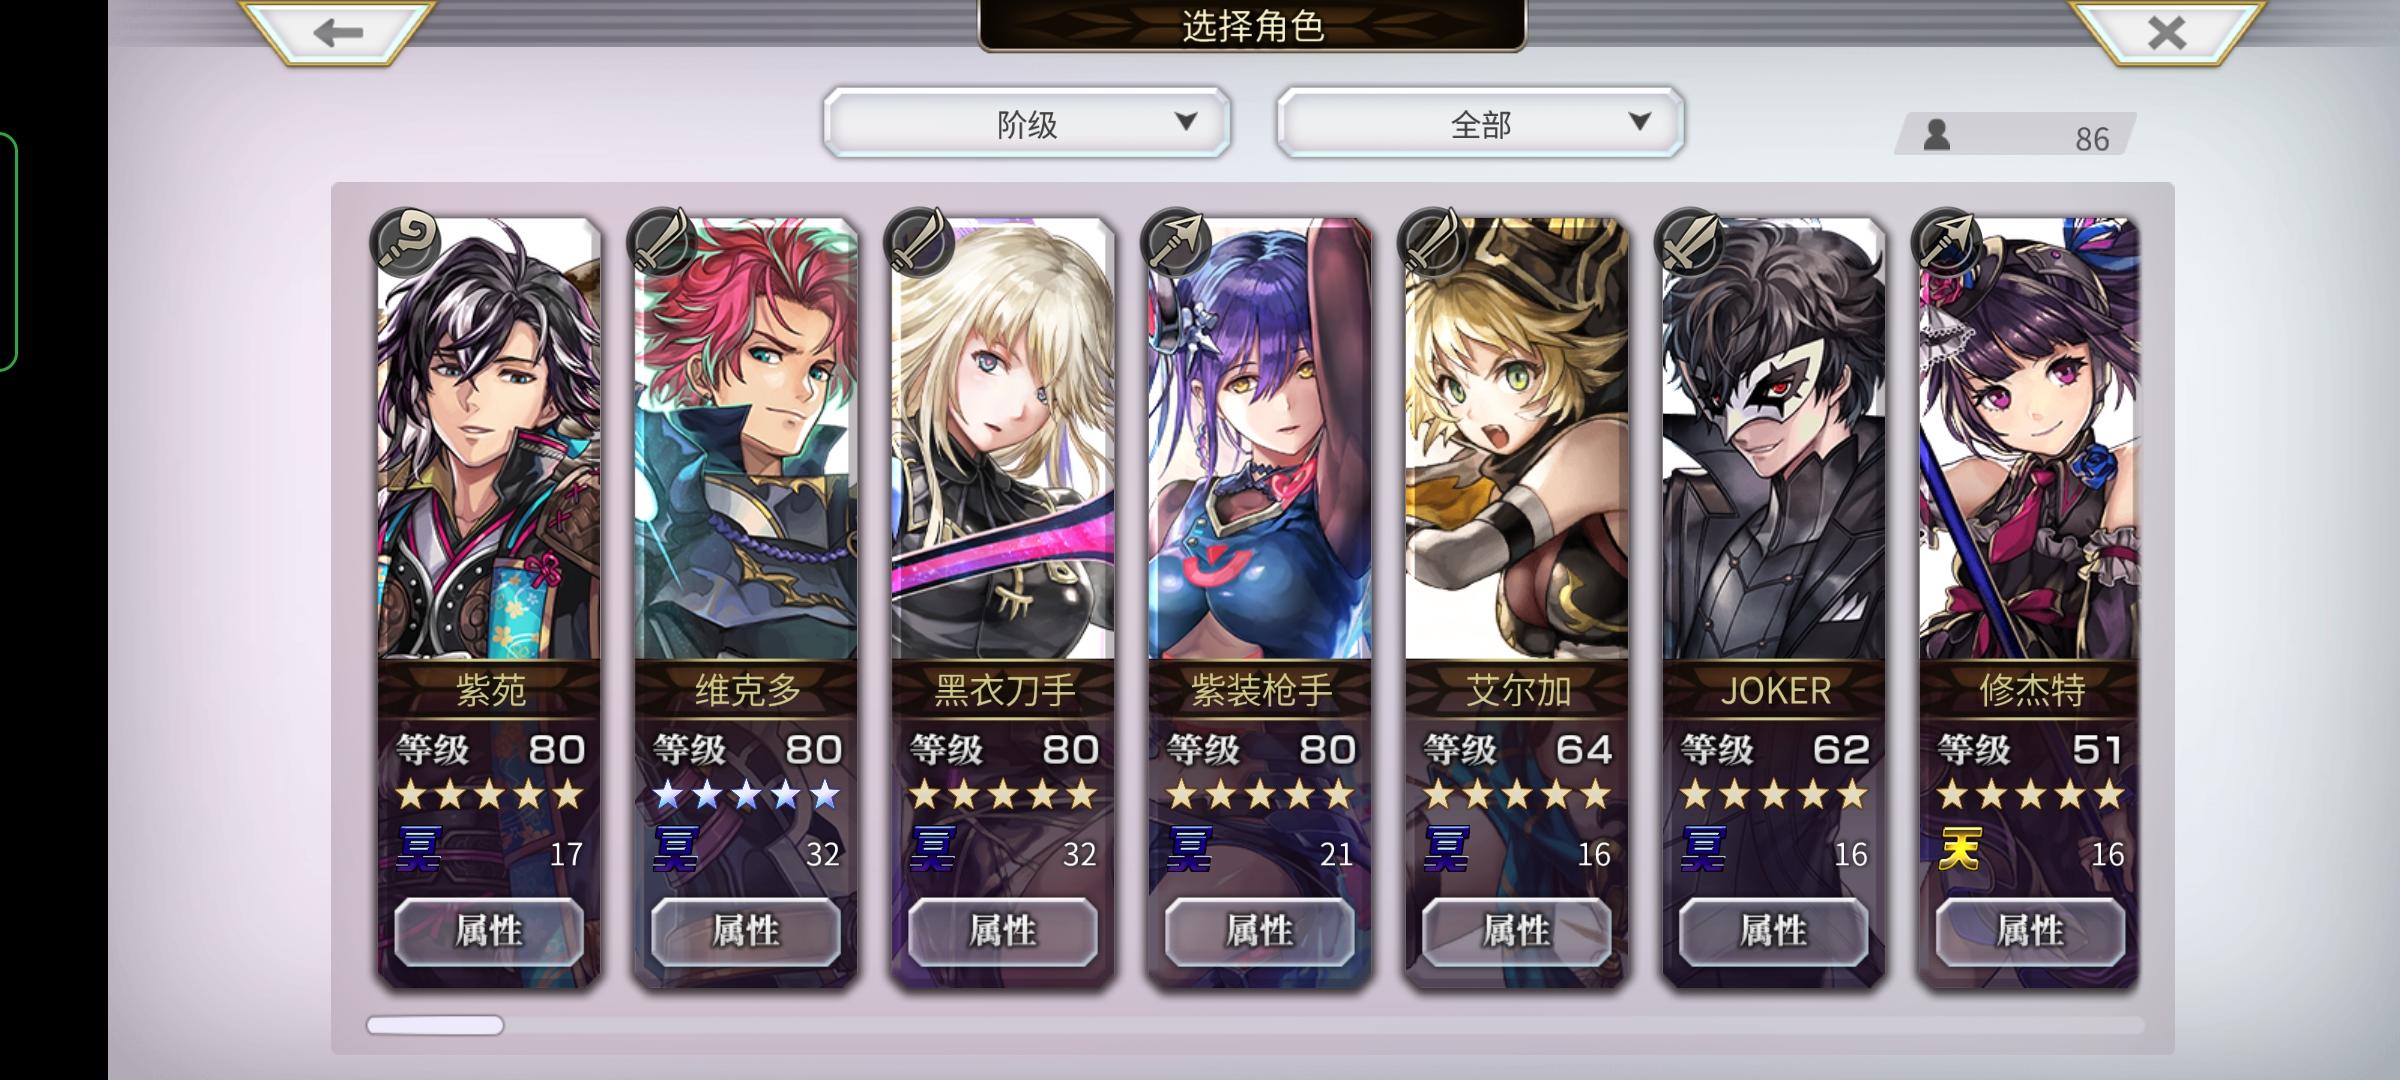Close the character selection screen

pyautogui.click(x=2166, y=32)
